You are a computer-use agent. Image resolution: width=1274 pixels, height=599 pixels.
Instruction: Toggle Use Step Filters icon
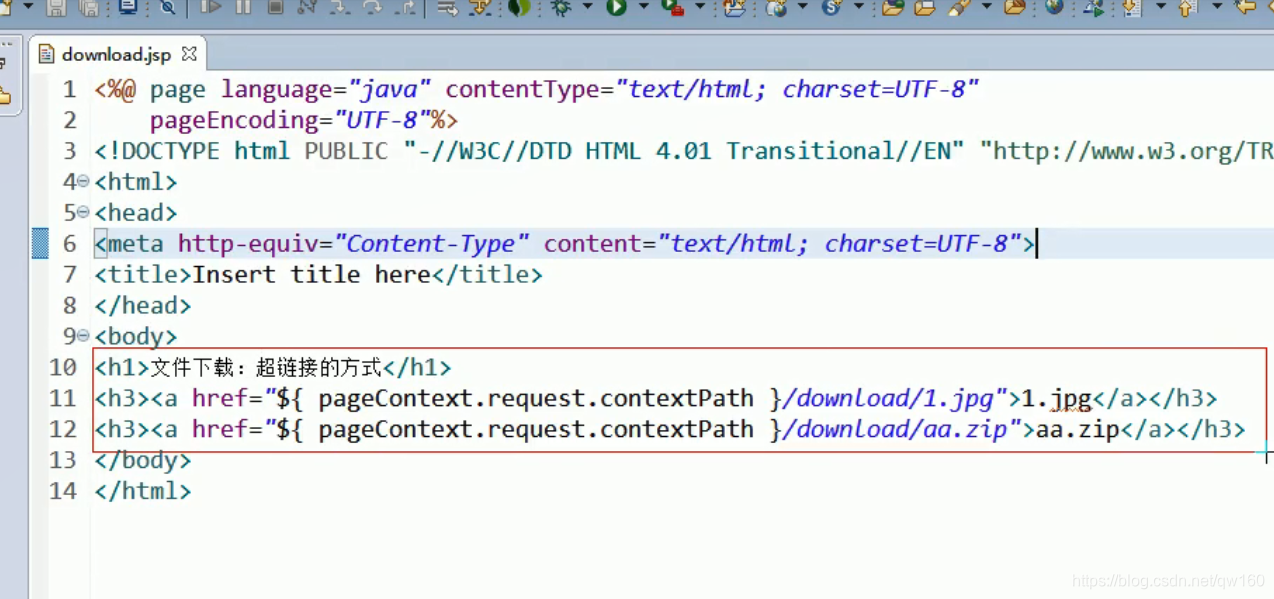[480, 7]
